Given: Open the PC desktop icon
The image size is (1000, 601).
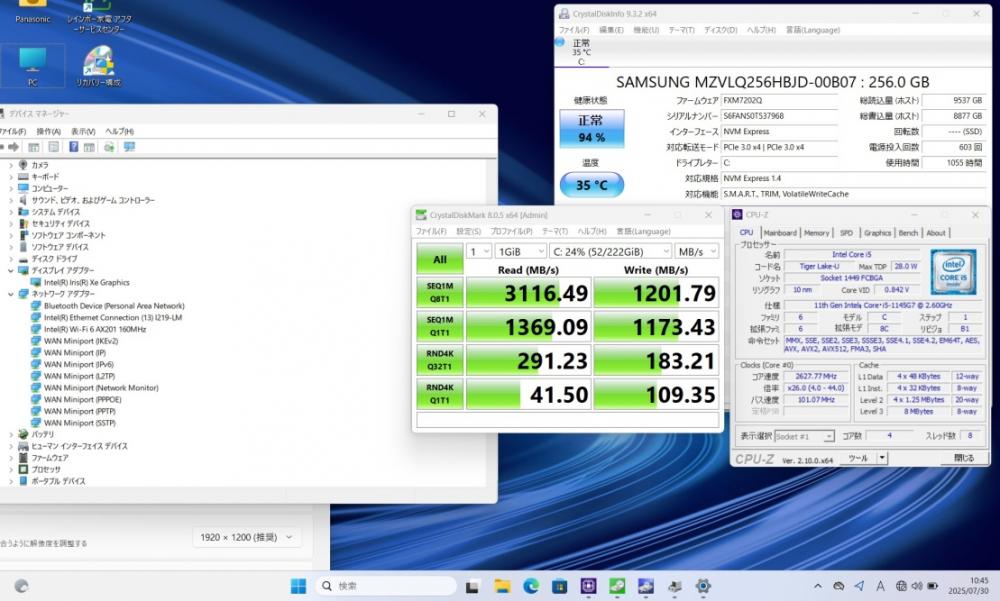Looking at the screenshot, I should coord(33,66).
